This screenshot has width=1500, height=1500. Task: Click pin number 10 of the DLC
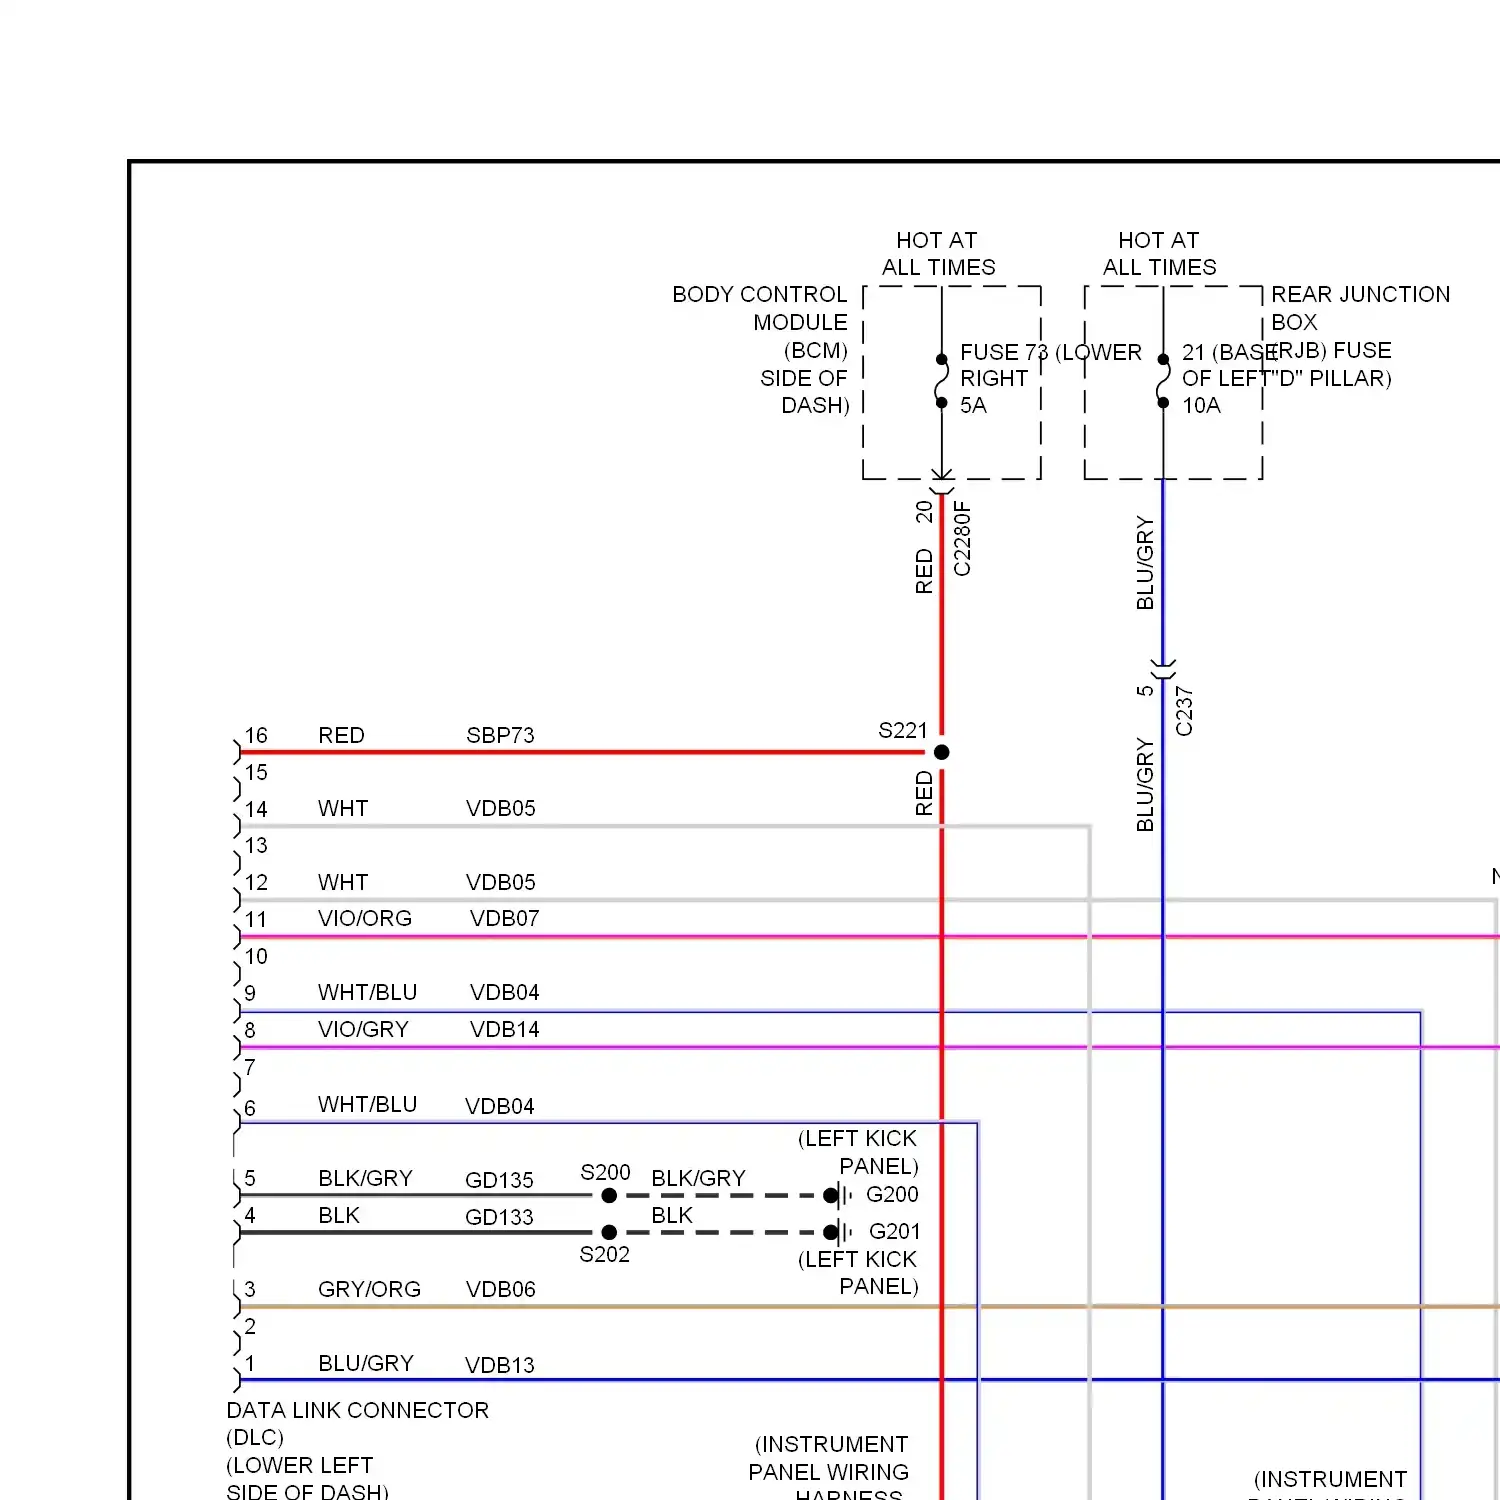point(256,956)
